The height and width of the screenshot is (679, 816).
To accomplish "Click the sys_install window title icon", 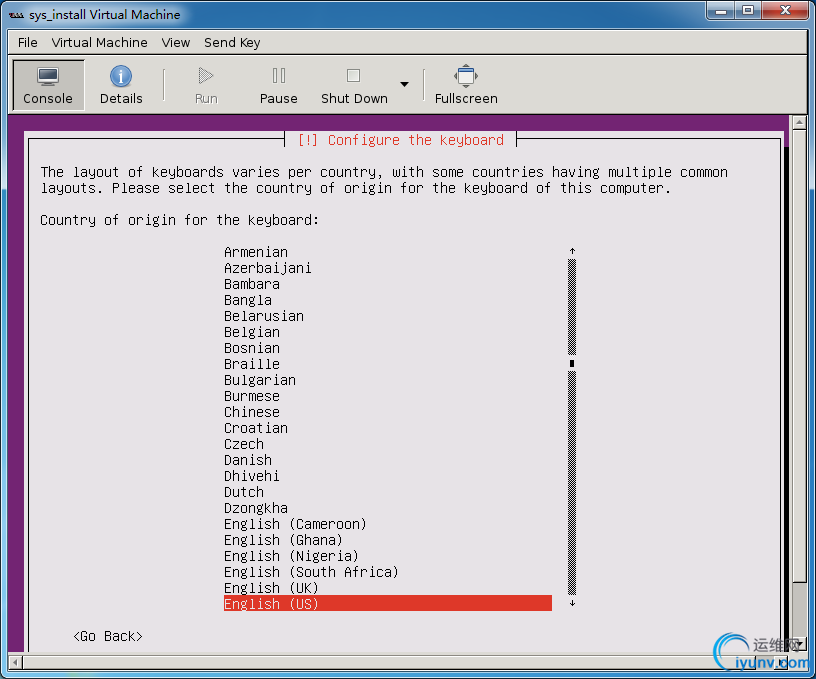I will click(x=16, y=15).
